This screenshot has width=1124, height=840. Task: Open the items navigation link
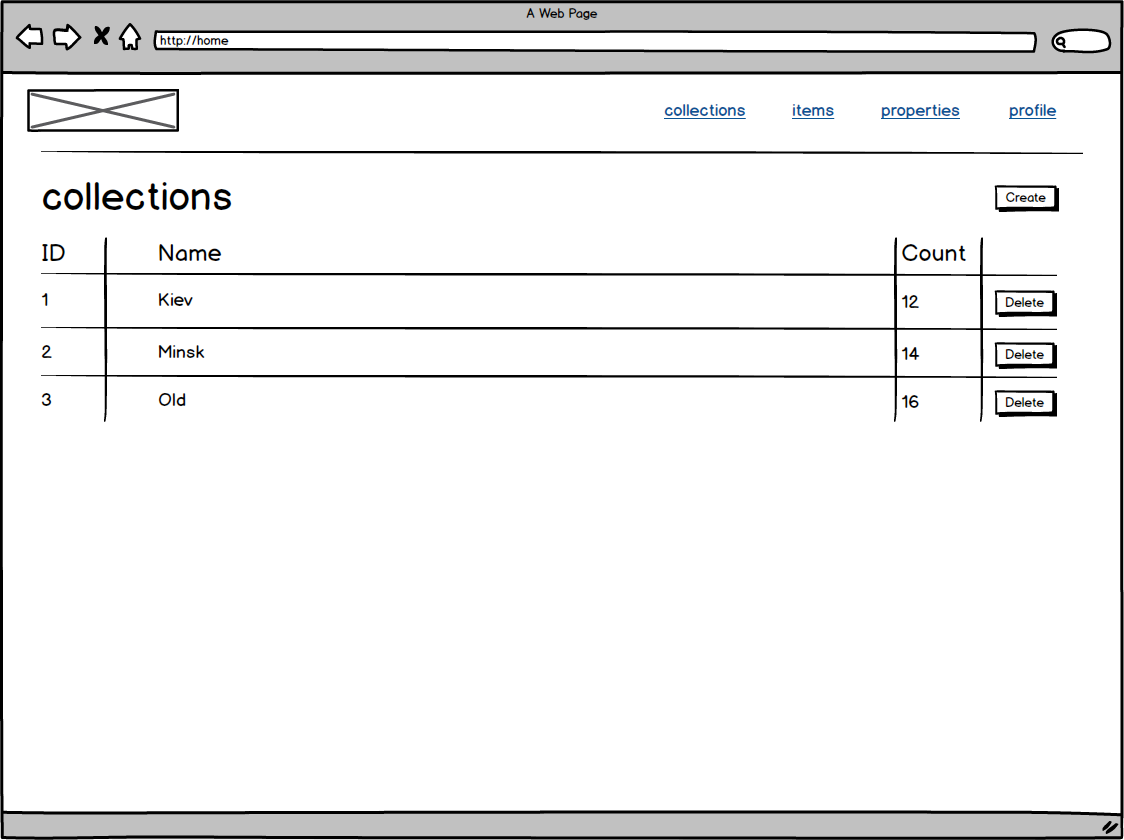click(x=813, y=110)
